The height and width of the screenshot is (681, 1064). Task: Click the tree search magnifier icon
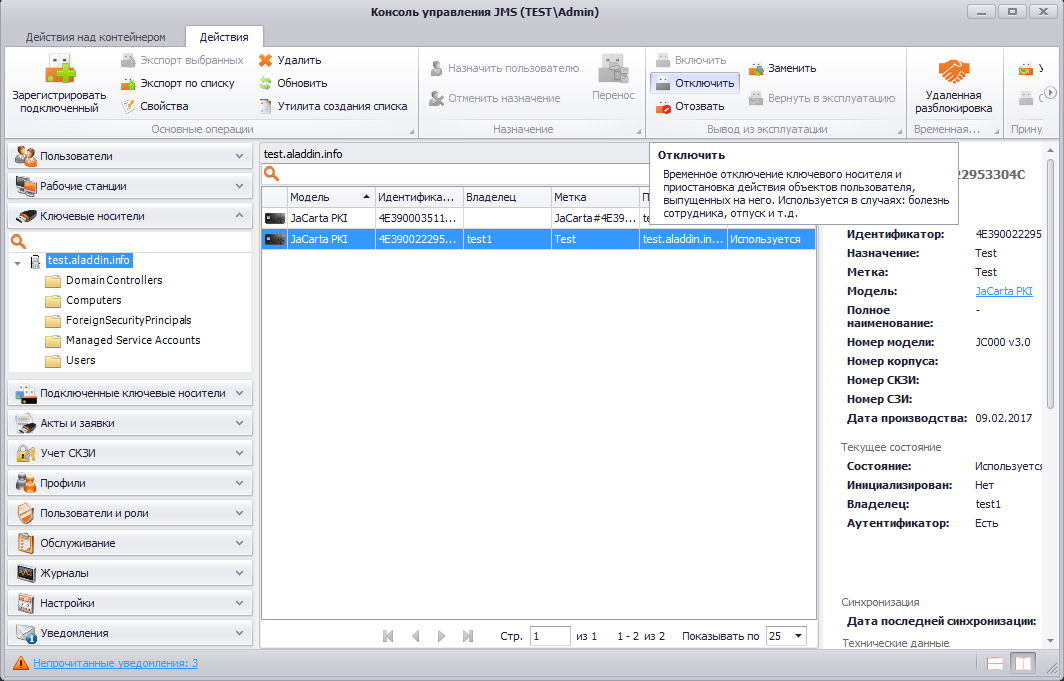pos(18,241)
